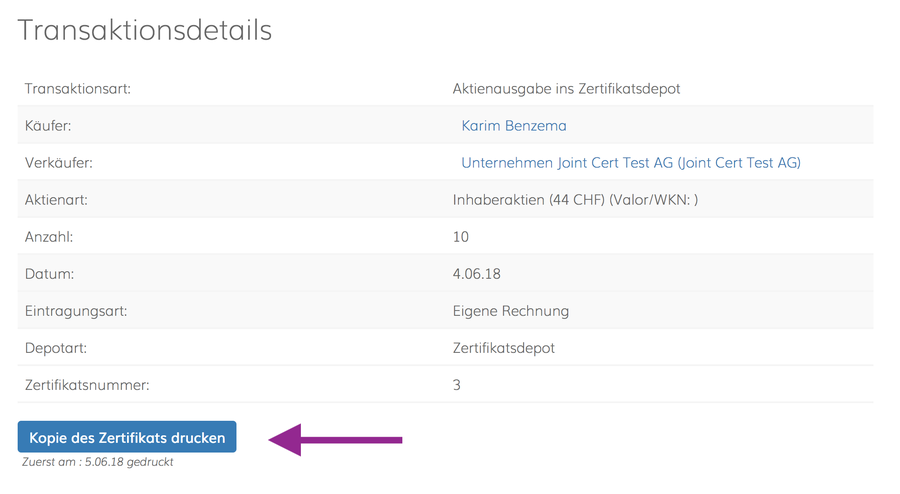This screenshot has height=494, width=900.
Task: Click the Kopie des Zertifikats drucken button
Action: coord(127,437)
